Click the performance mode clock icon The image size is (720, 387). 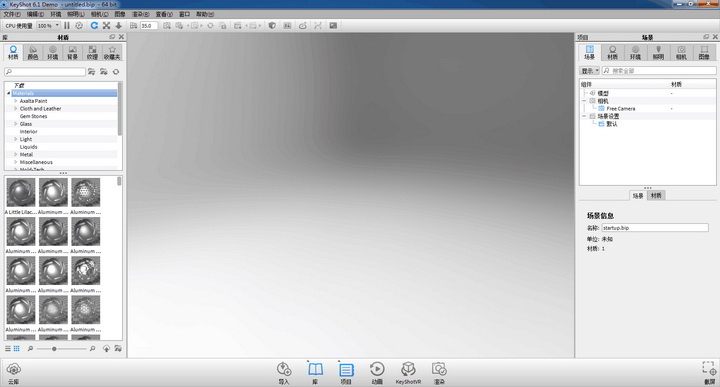79,26
